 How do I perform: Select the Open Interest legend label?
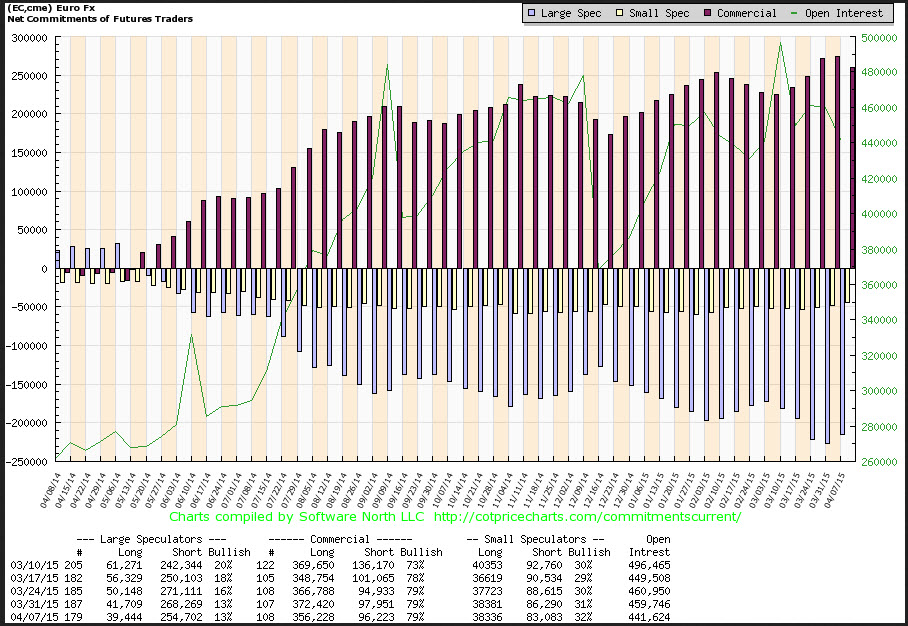tap(849, 14)
